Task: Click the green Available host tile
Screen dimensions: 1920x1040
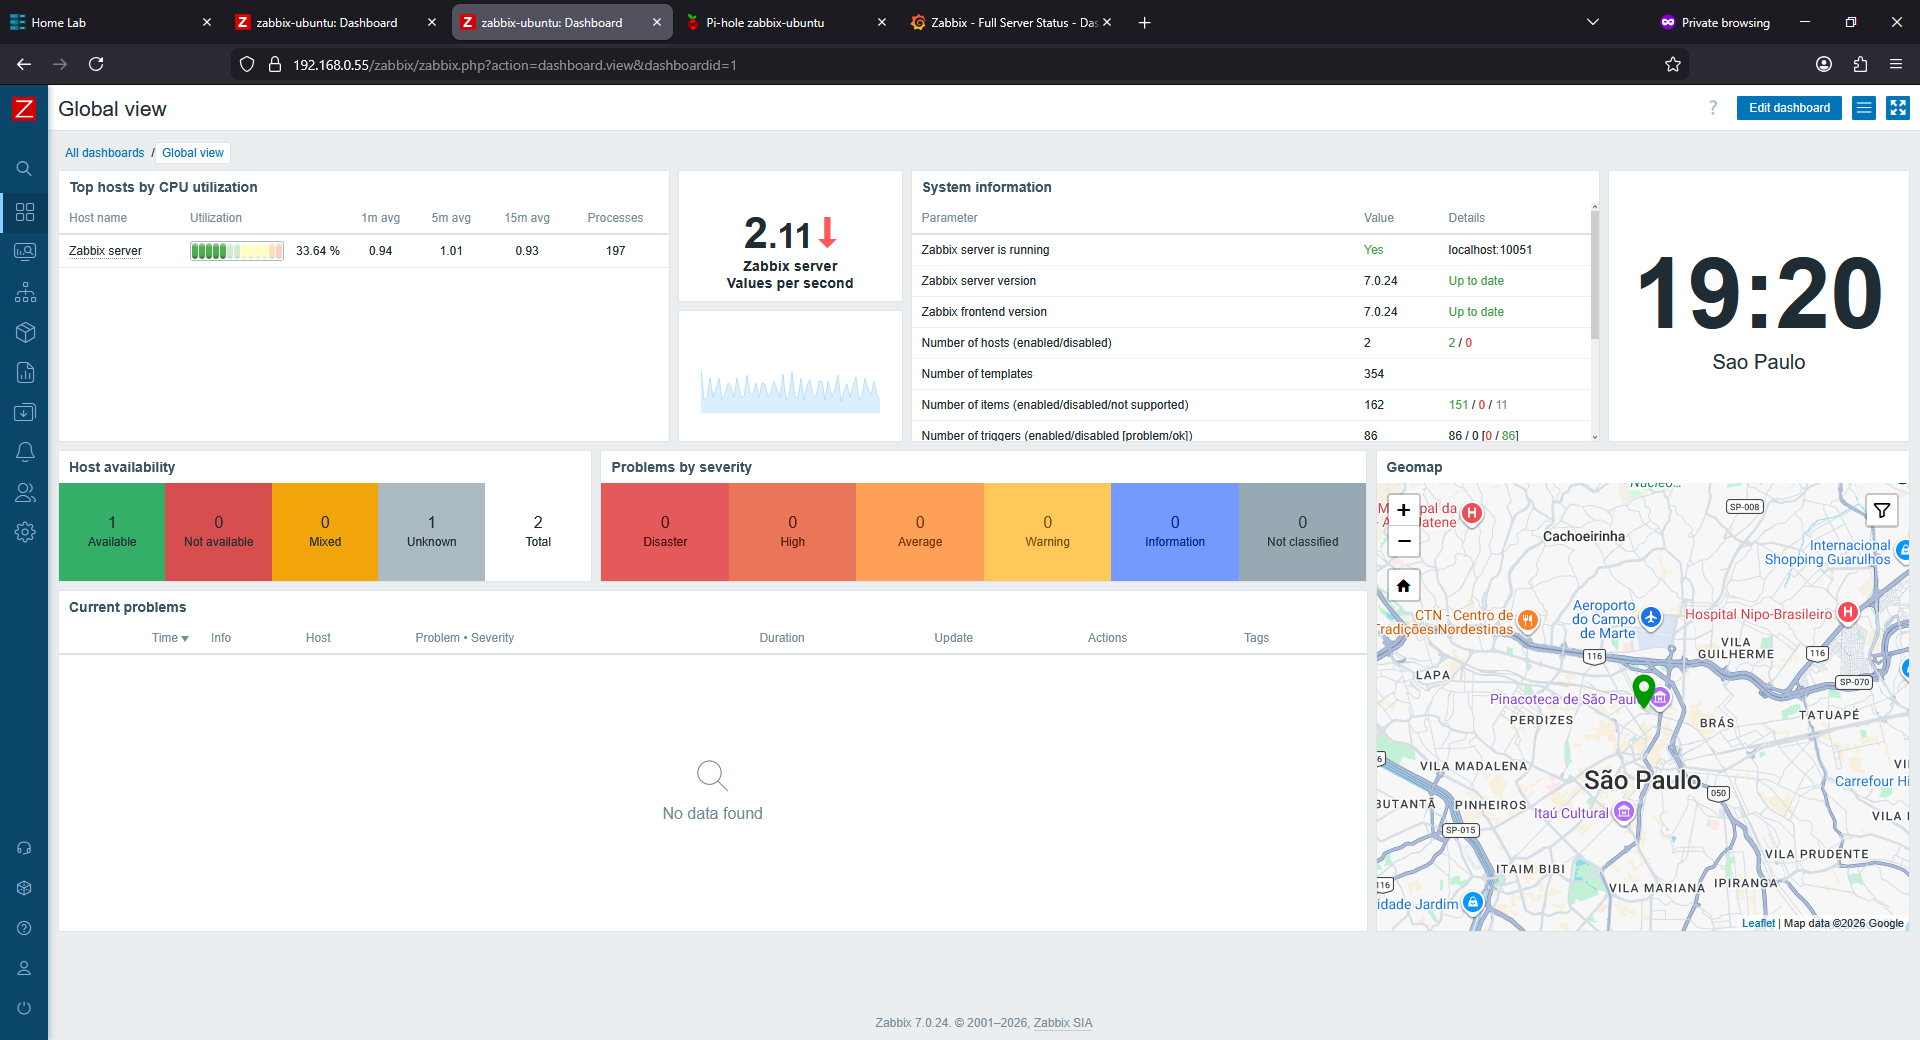Action: coord(112,532)
